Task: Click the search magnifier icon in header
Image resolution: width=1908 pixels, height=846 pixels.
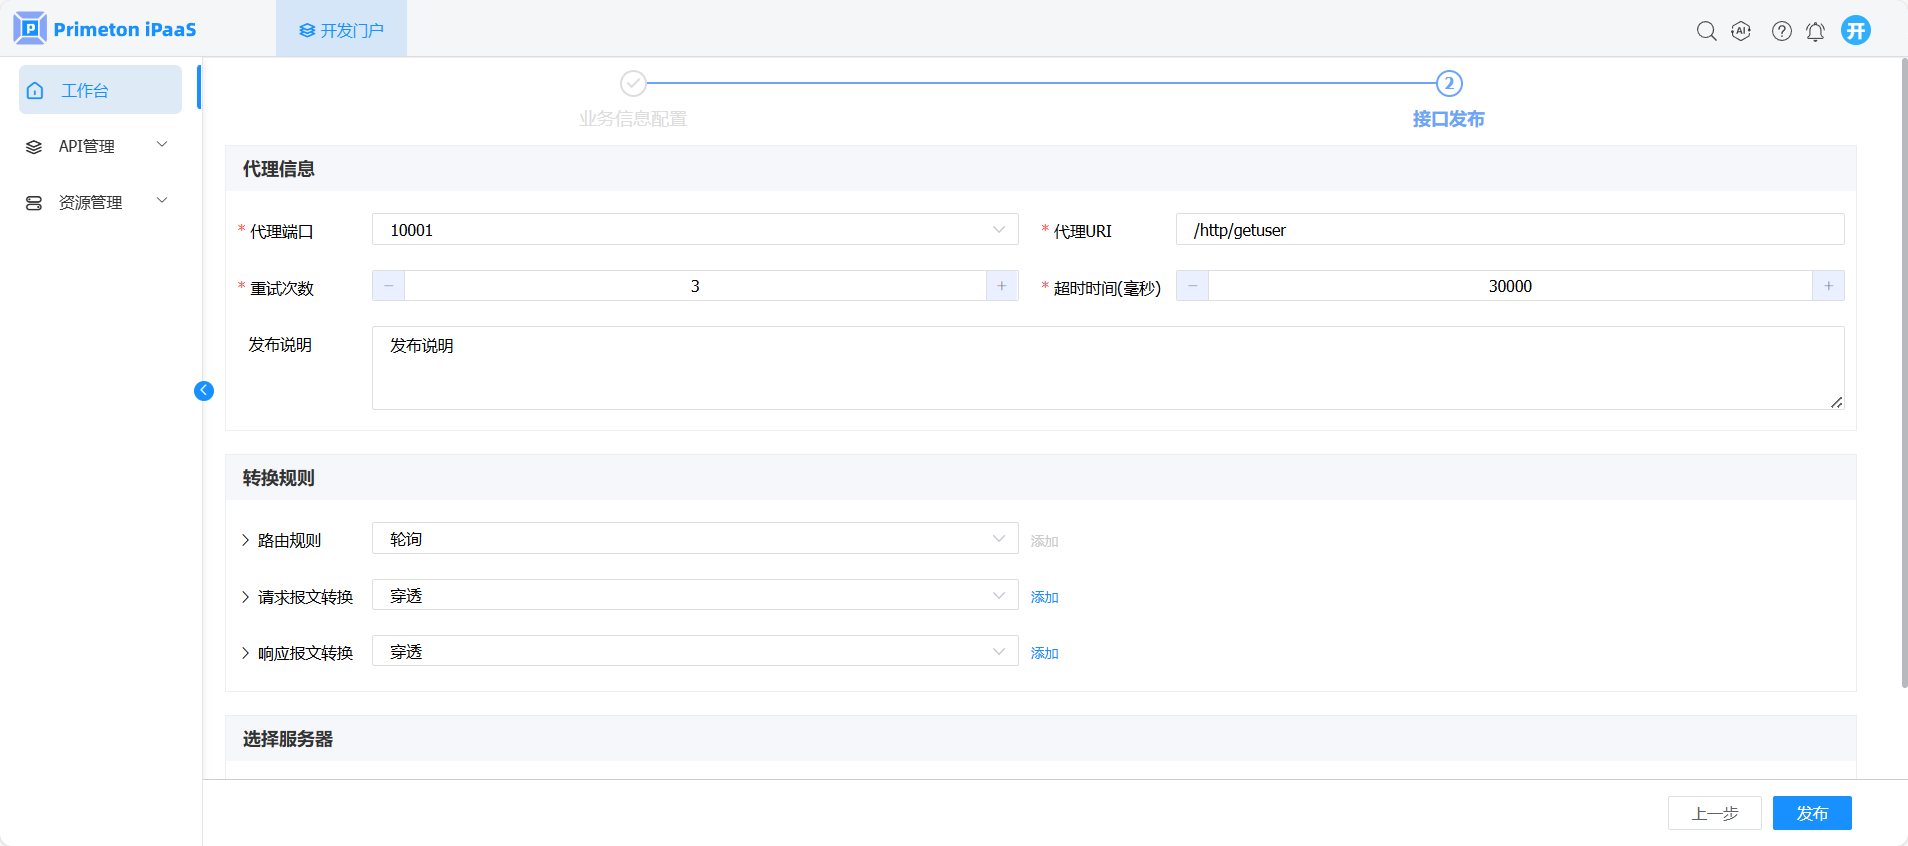Action: pyautogui.click(x=1706, y=31)
